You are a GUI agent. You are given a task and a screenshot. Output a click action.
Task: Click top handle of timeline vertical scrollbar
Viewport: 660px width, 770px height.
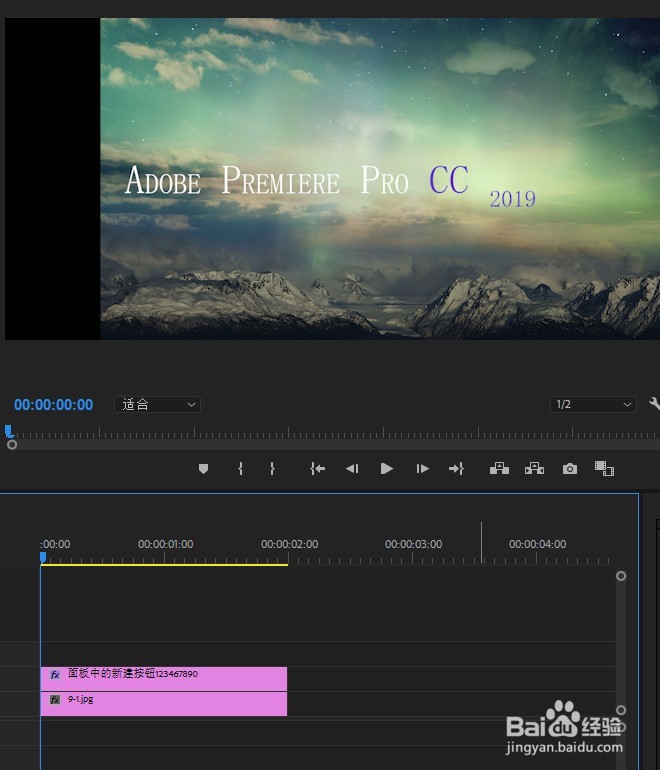tap(621, 576)
